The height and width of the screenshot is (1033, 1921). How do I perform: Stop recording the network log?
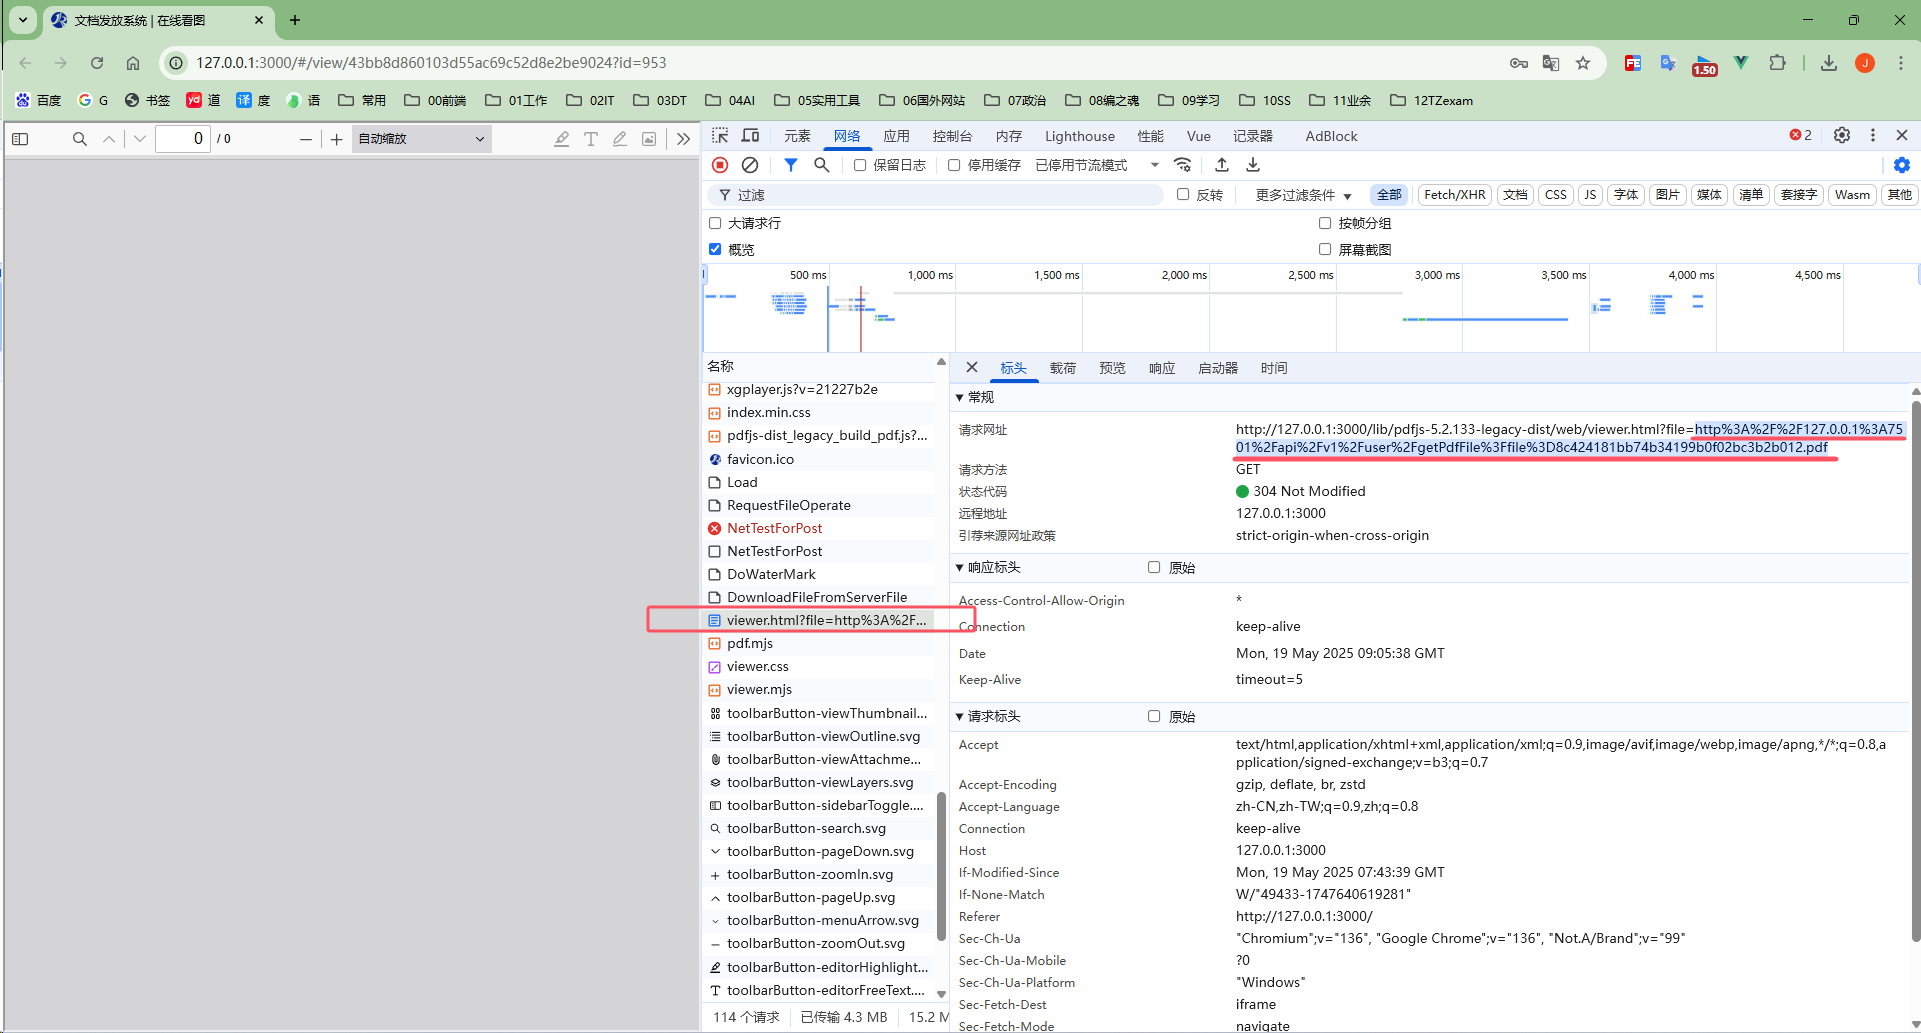pyautogui.click(x=720, y=165)
